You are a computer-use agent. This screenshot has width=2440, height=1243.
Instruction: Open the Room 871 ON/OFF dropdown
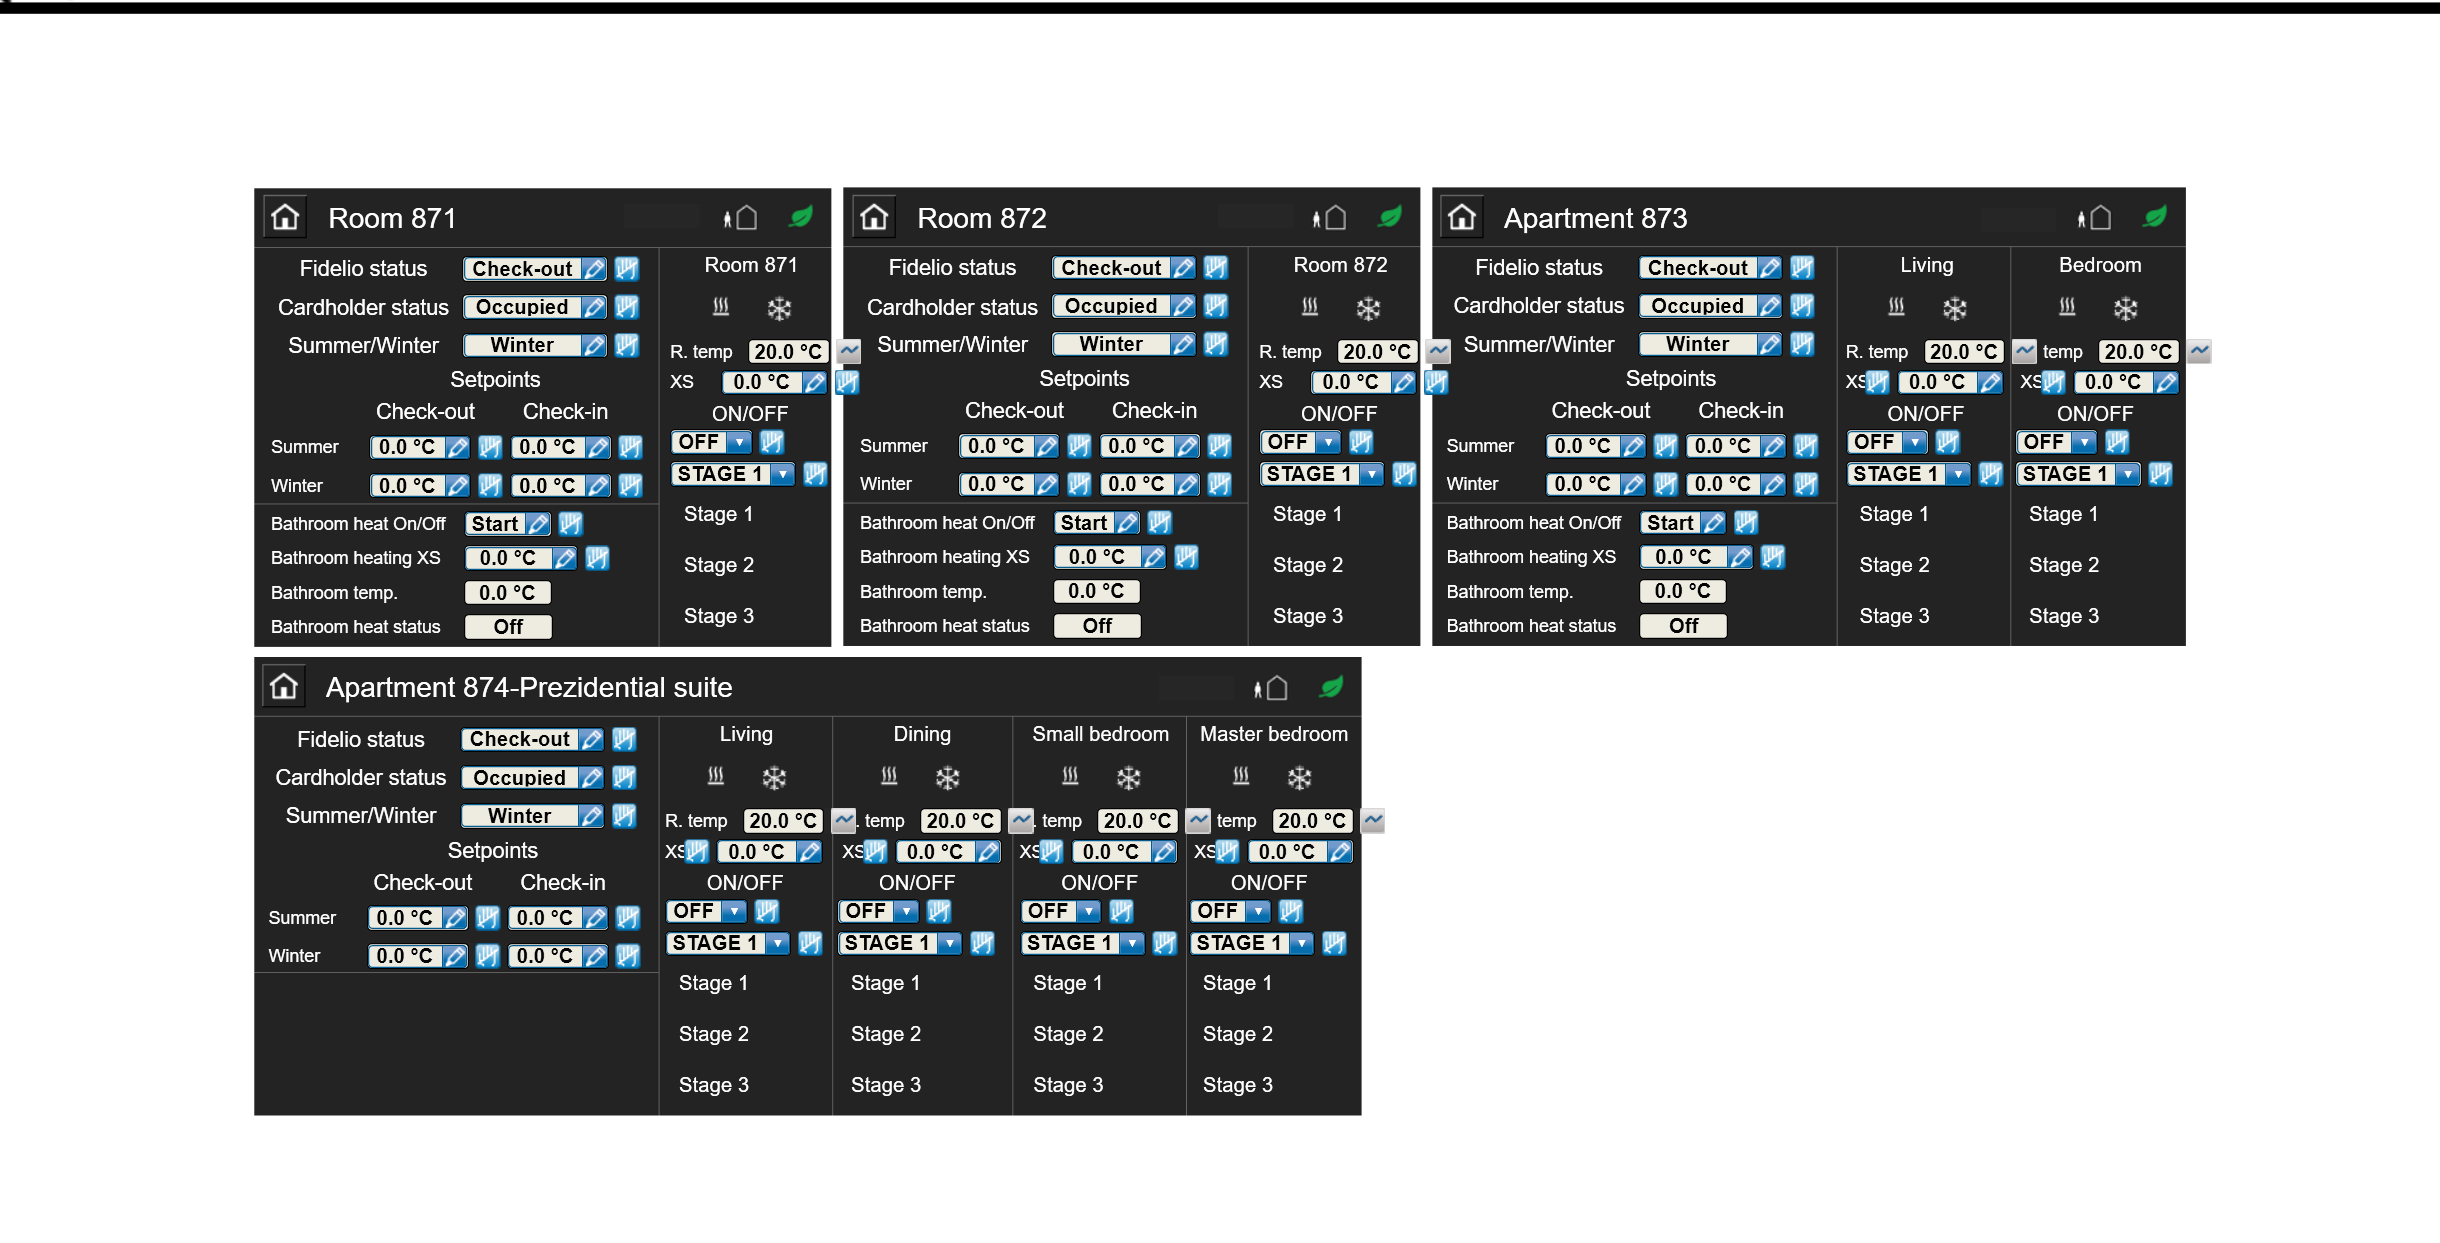738,442
